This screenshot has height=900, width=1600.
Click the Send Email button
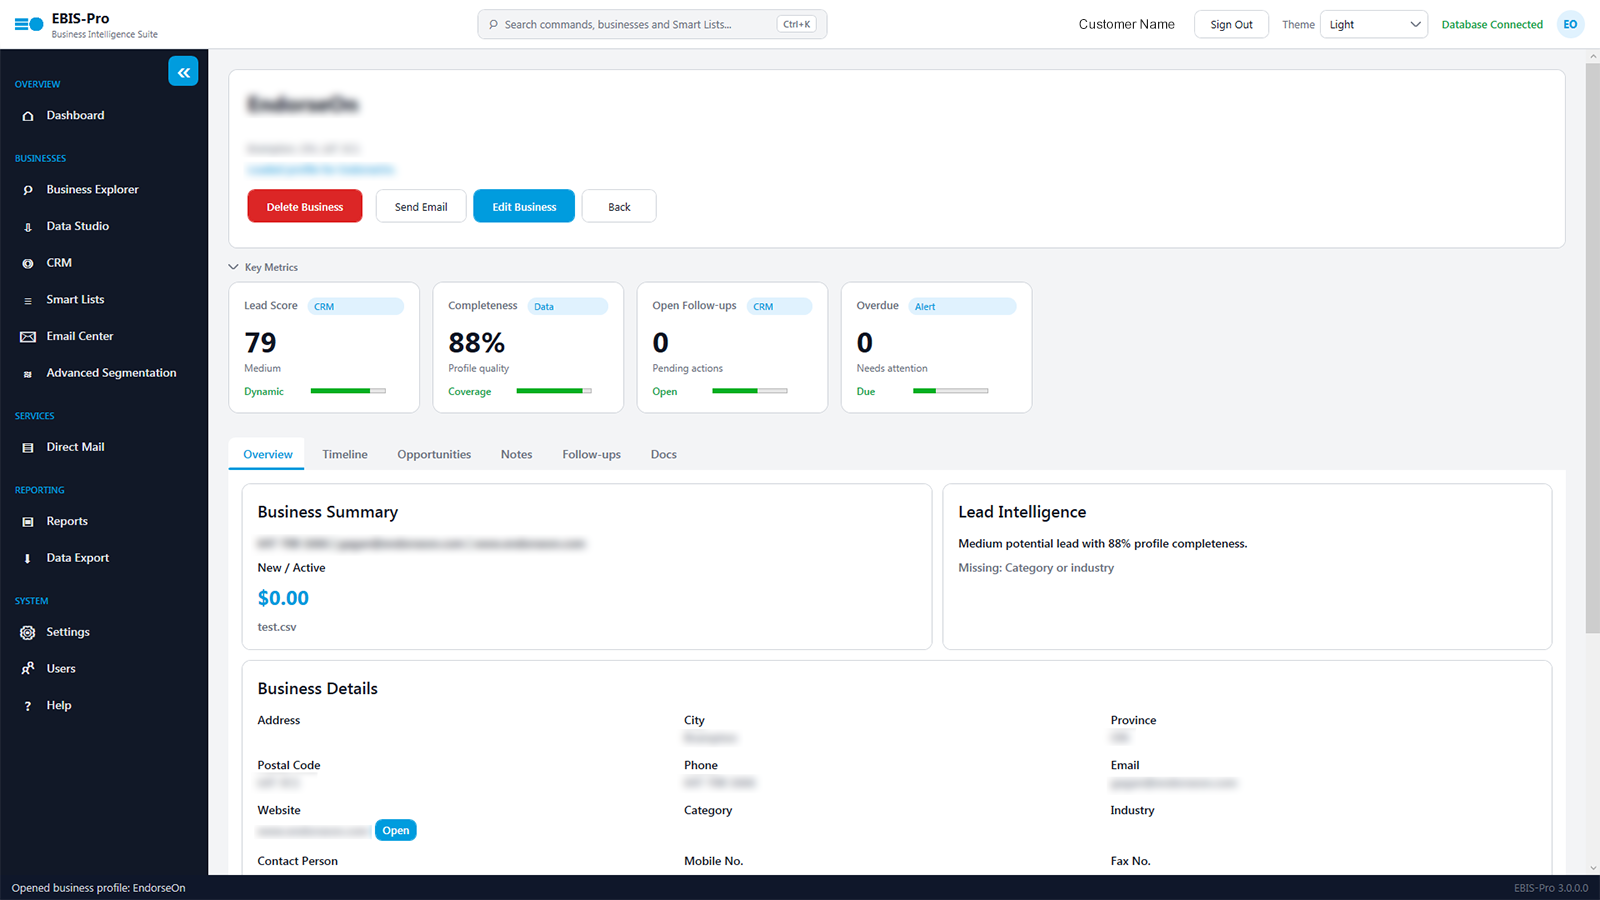point(421,206)
